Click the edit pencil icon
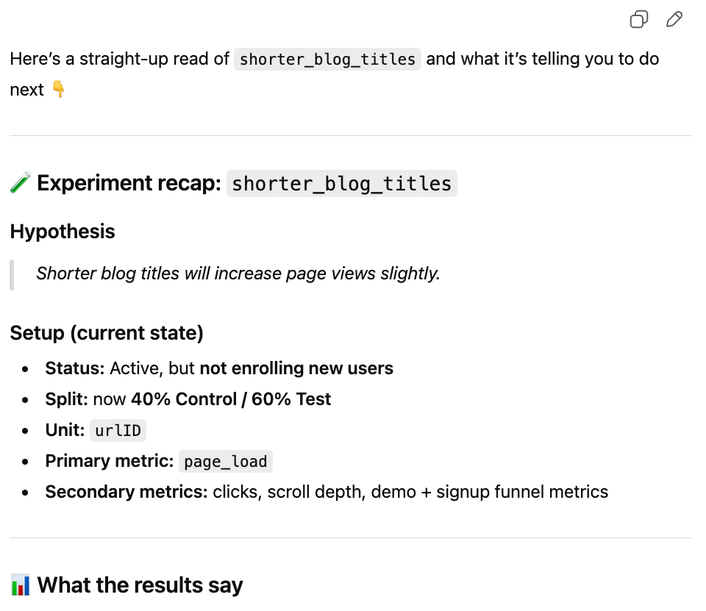The image size is (706, 611). pyautogui.click(x=674, y=19)
